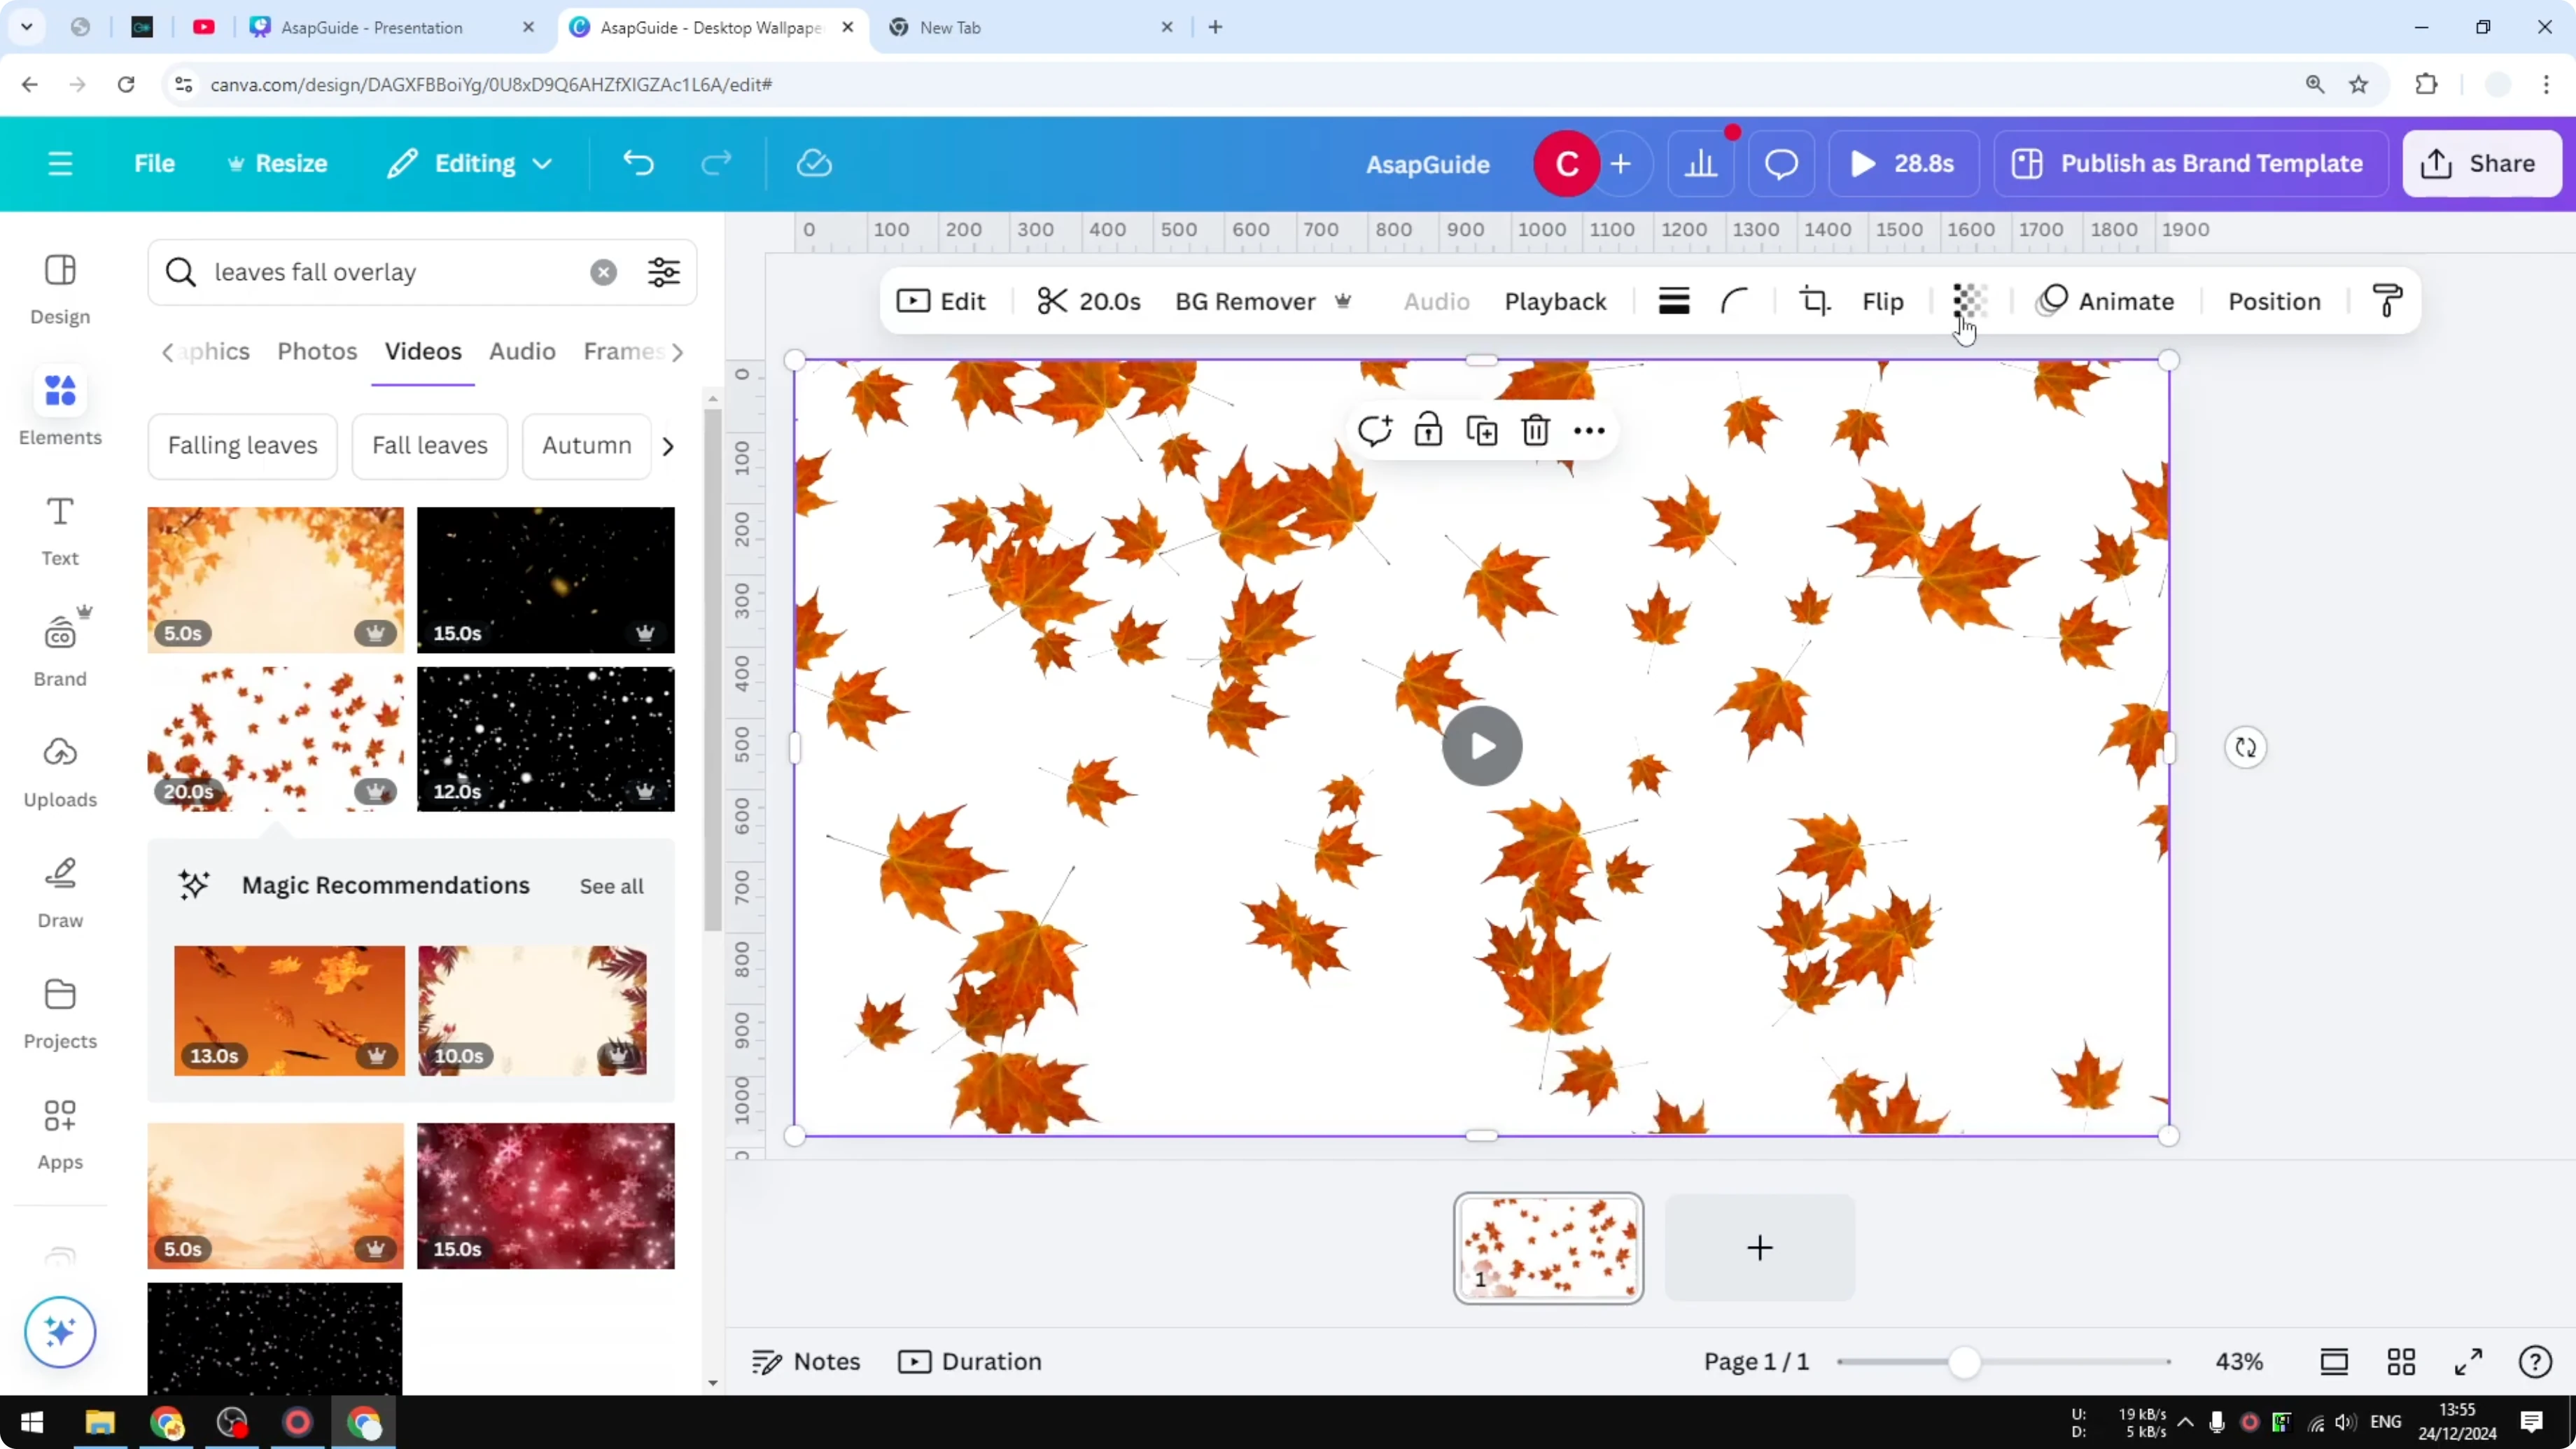Open the transparency settings icon
Image resolution: width=2576 pixels, height=1449 pixels.
(x=1968, y=301)
